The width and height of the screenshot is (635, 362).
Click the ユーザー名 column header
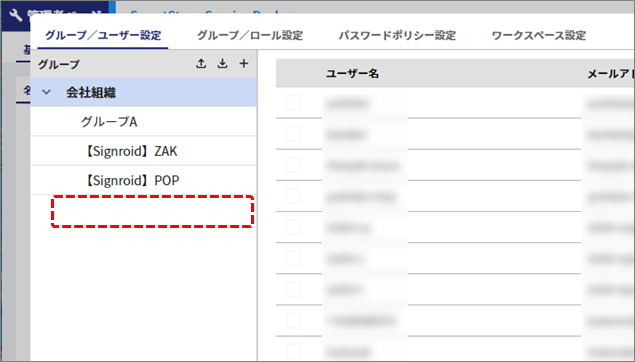352,73
